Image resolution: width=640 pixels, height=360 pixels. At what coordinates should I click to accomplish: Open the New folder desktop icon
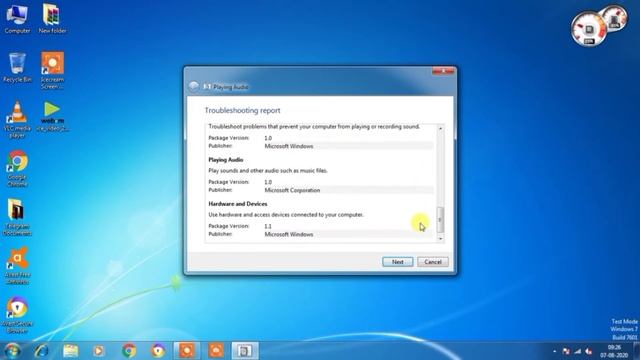tap(52, 18)
